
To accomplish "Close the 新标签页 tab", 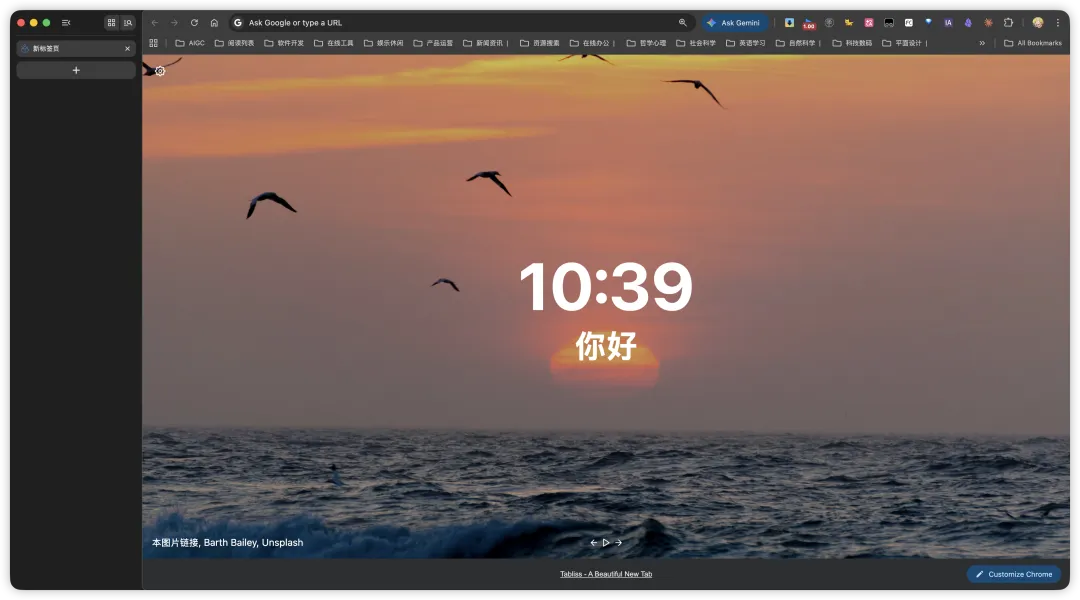I will (127, 48).
